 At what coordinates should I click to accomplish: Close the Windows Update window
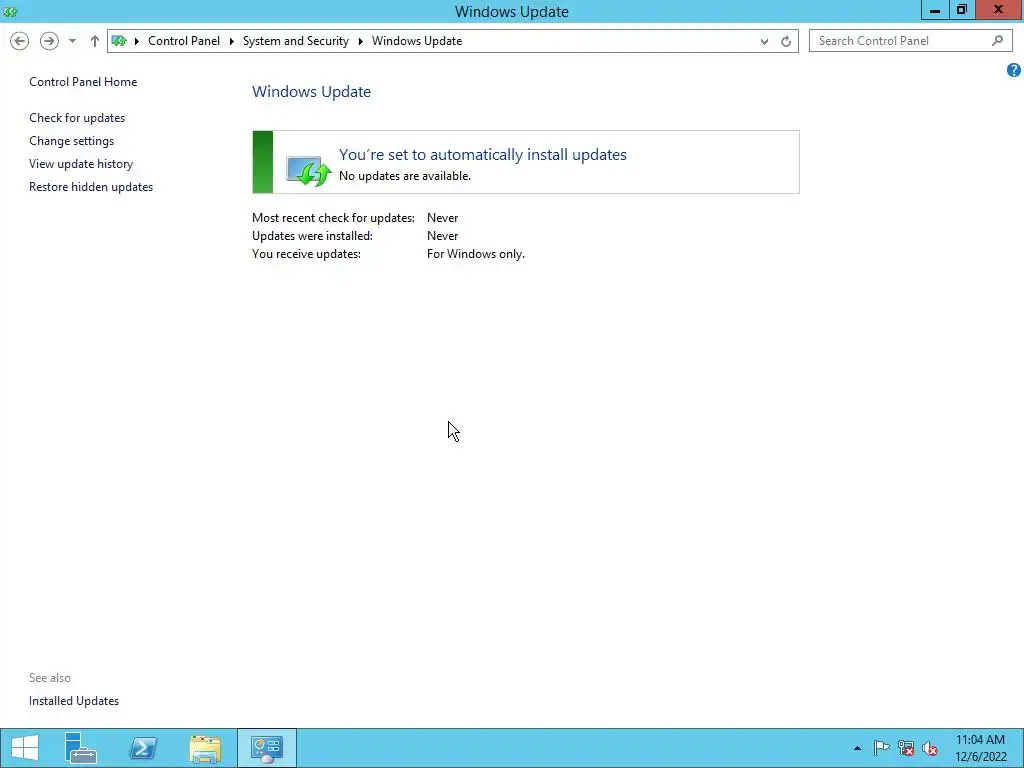[999, 10]
